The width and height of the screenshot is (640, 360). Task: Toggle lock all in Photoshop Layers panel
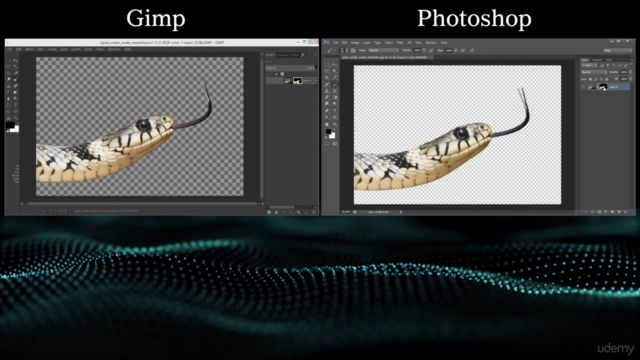pyautogui.click(x=607, y=79)
